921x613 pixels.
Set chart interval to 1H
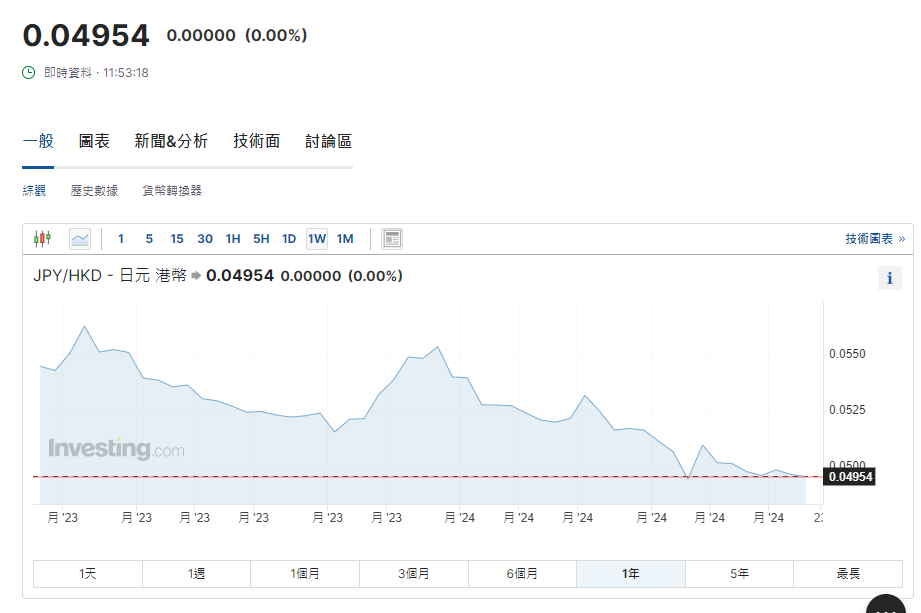(233, 238)
